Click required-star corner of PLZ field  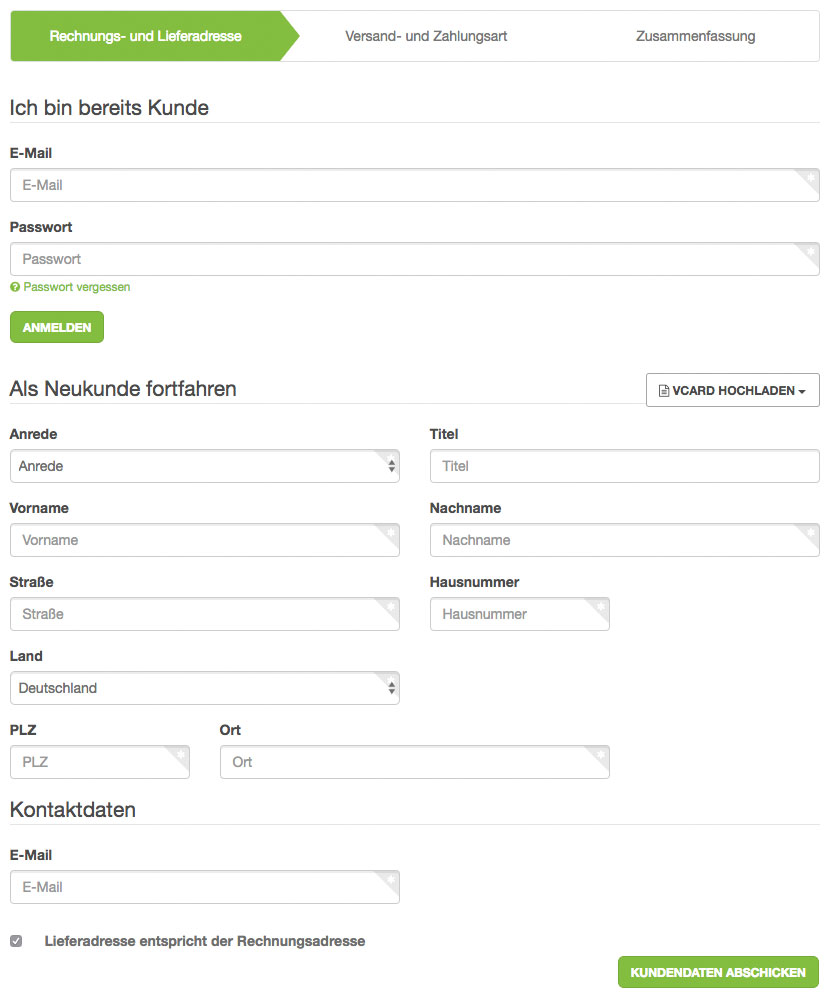point(181,754)
